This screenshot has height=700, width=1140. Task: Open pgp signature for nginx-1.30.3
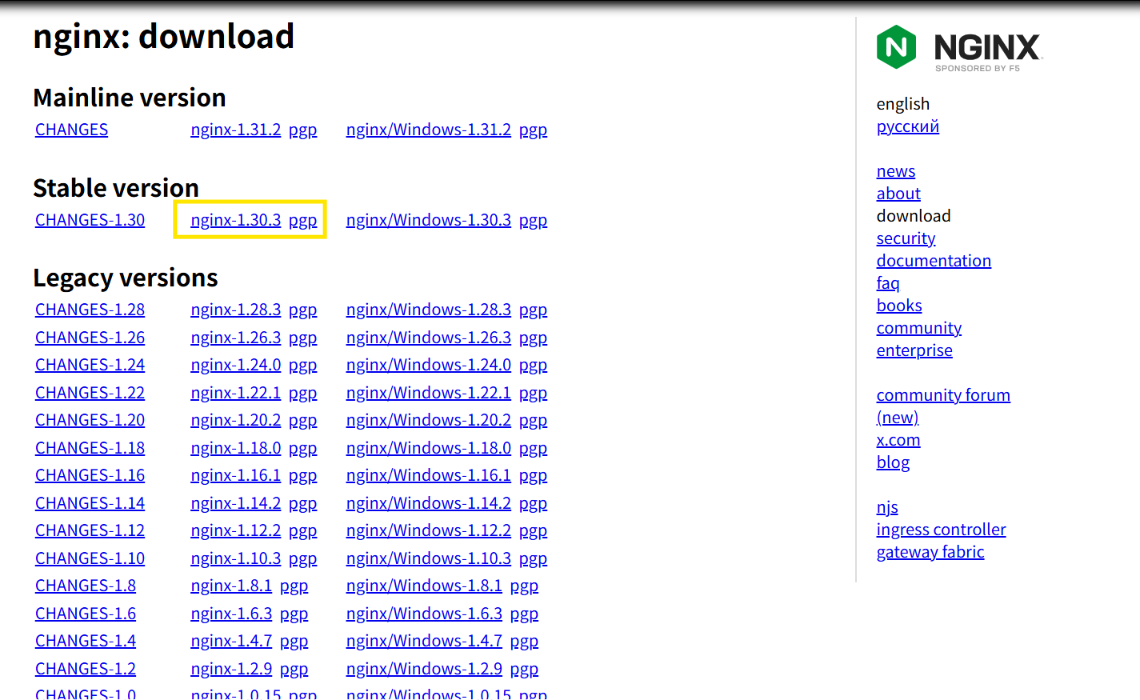[x=302, y=220]
